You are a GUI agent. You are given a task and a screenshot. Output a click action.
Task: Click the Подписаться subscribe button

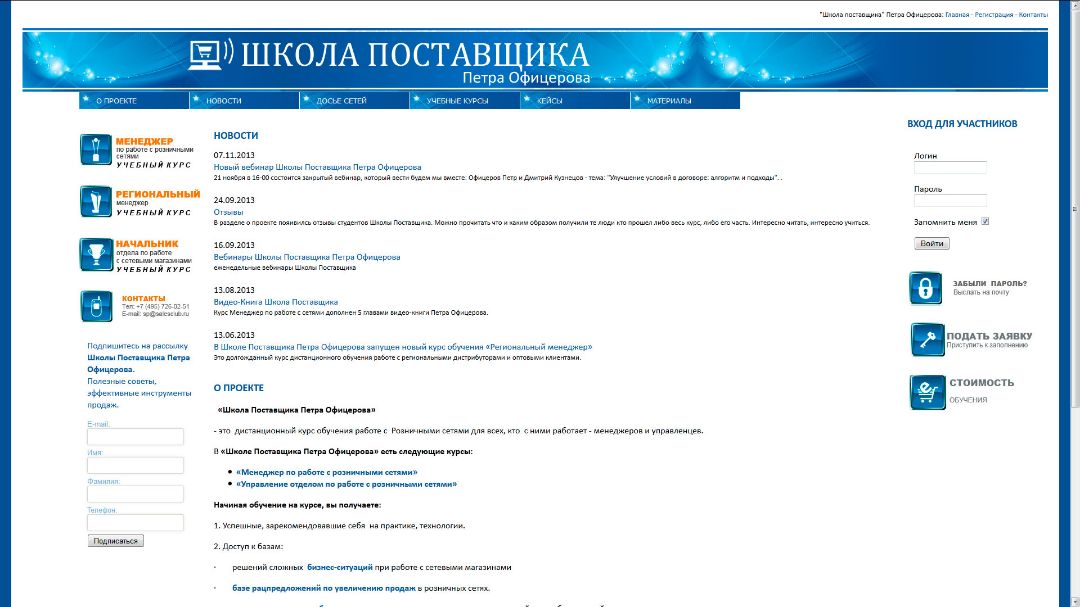(116, 541)
